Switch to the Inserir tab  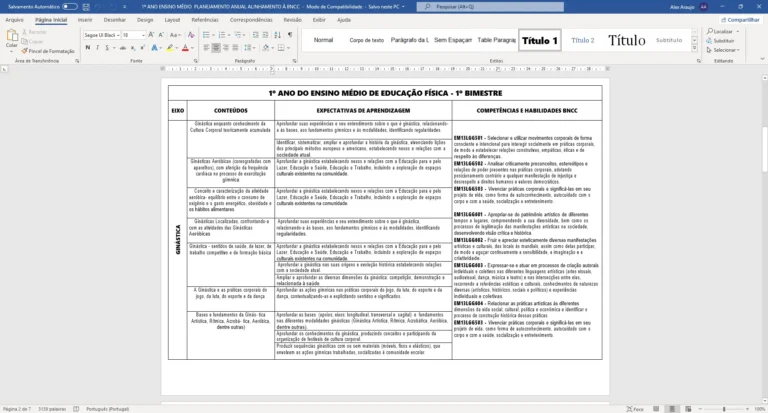point(85,20)
